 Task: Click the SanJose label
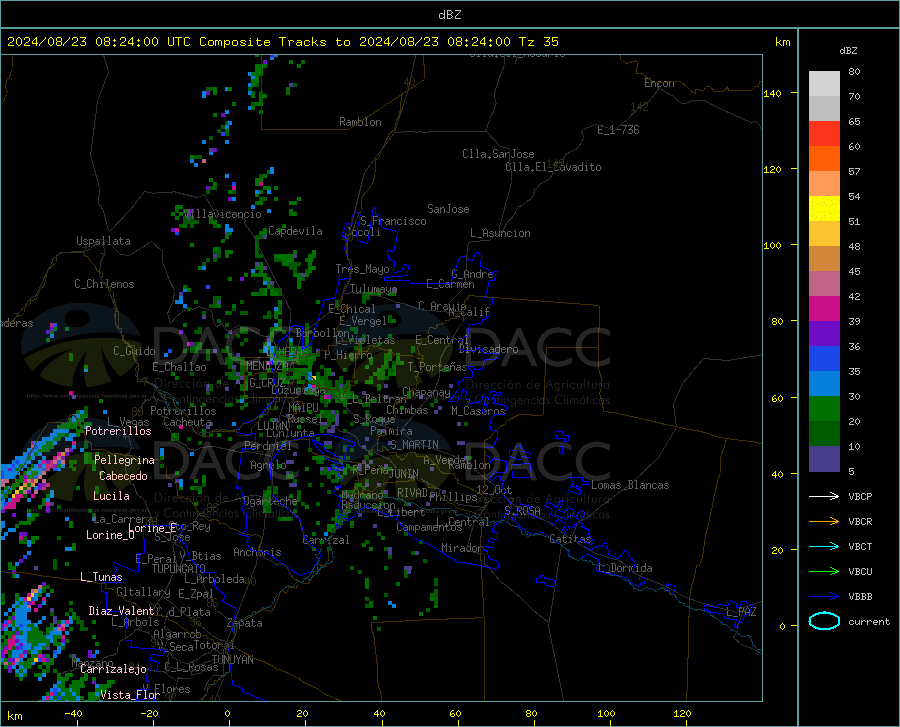tap(448, 209)
